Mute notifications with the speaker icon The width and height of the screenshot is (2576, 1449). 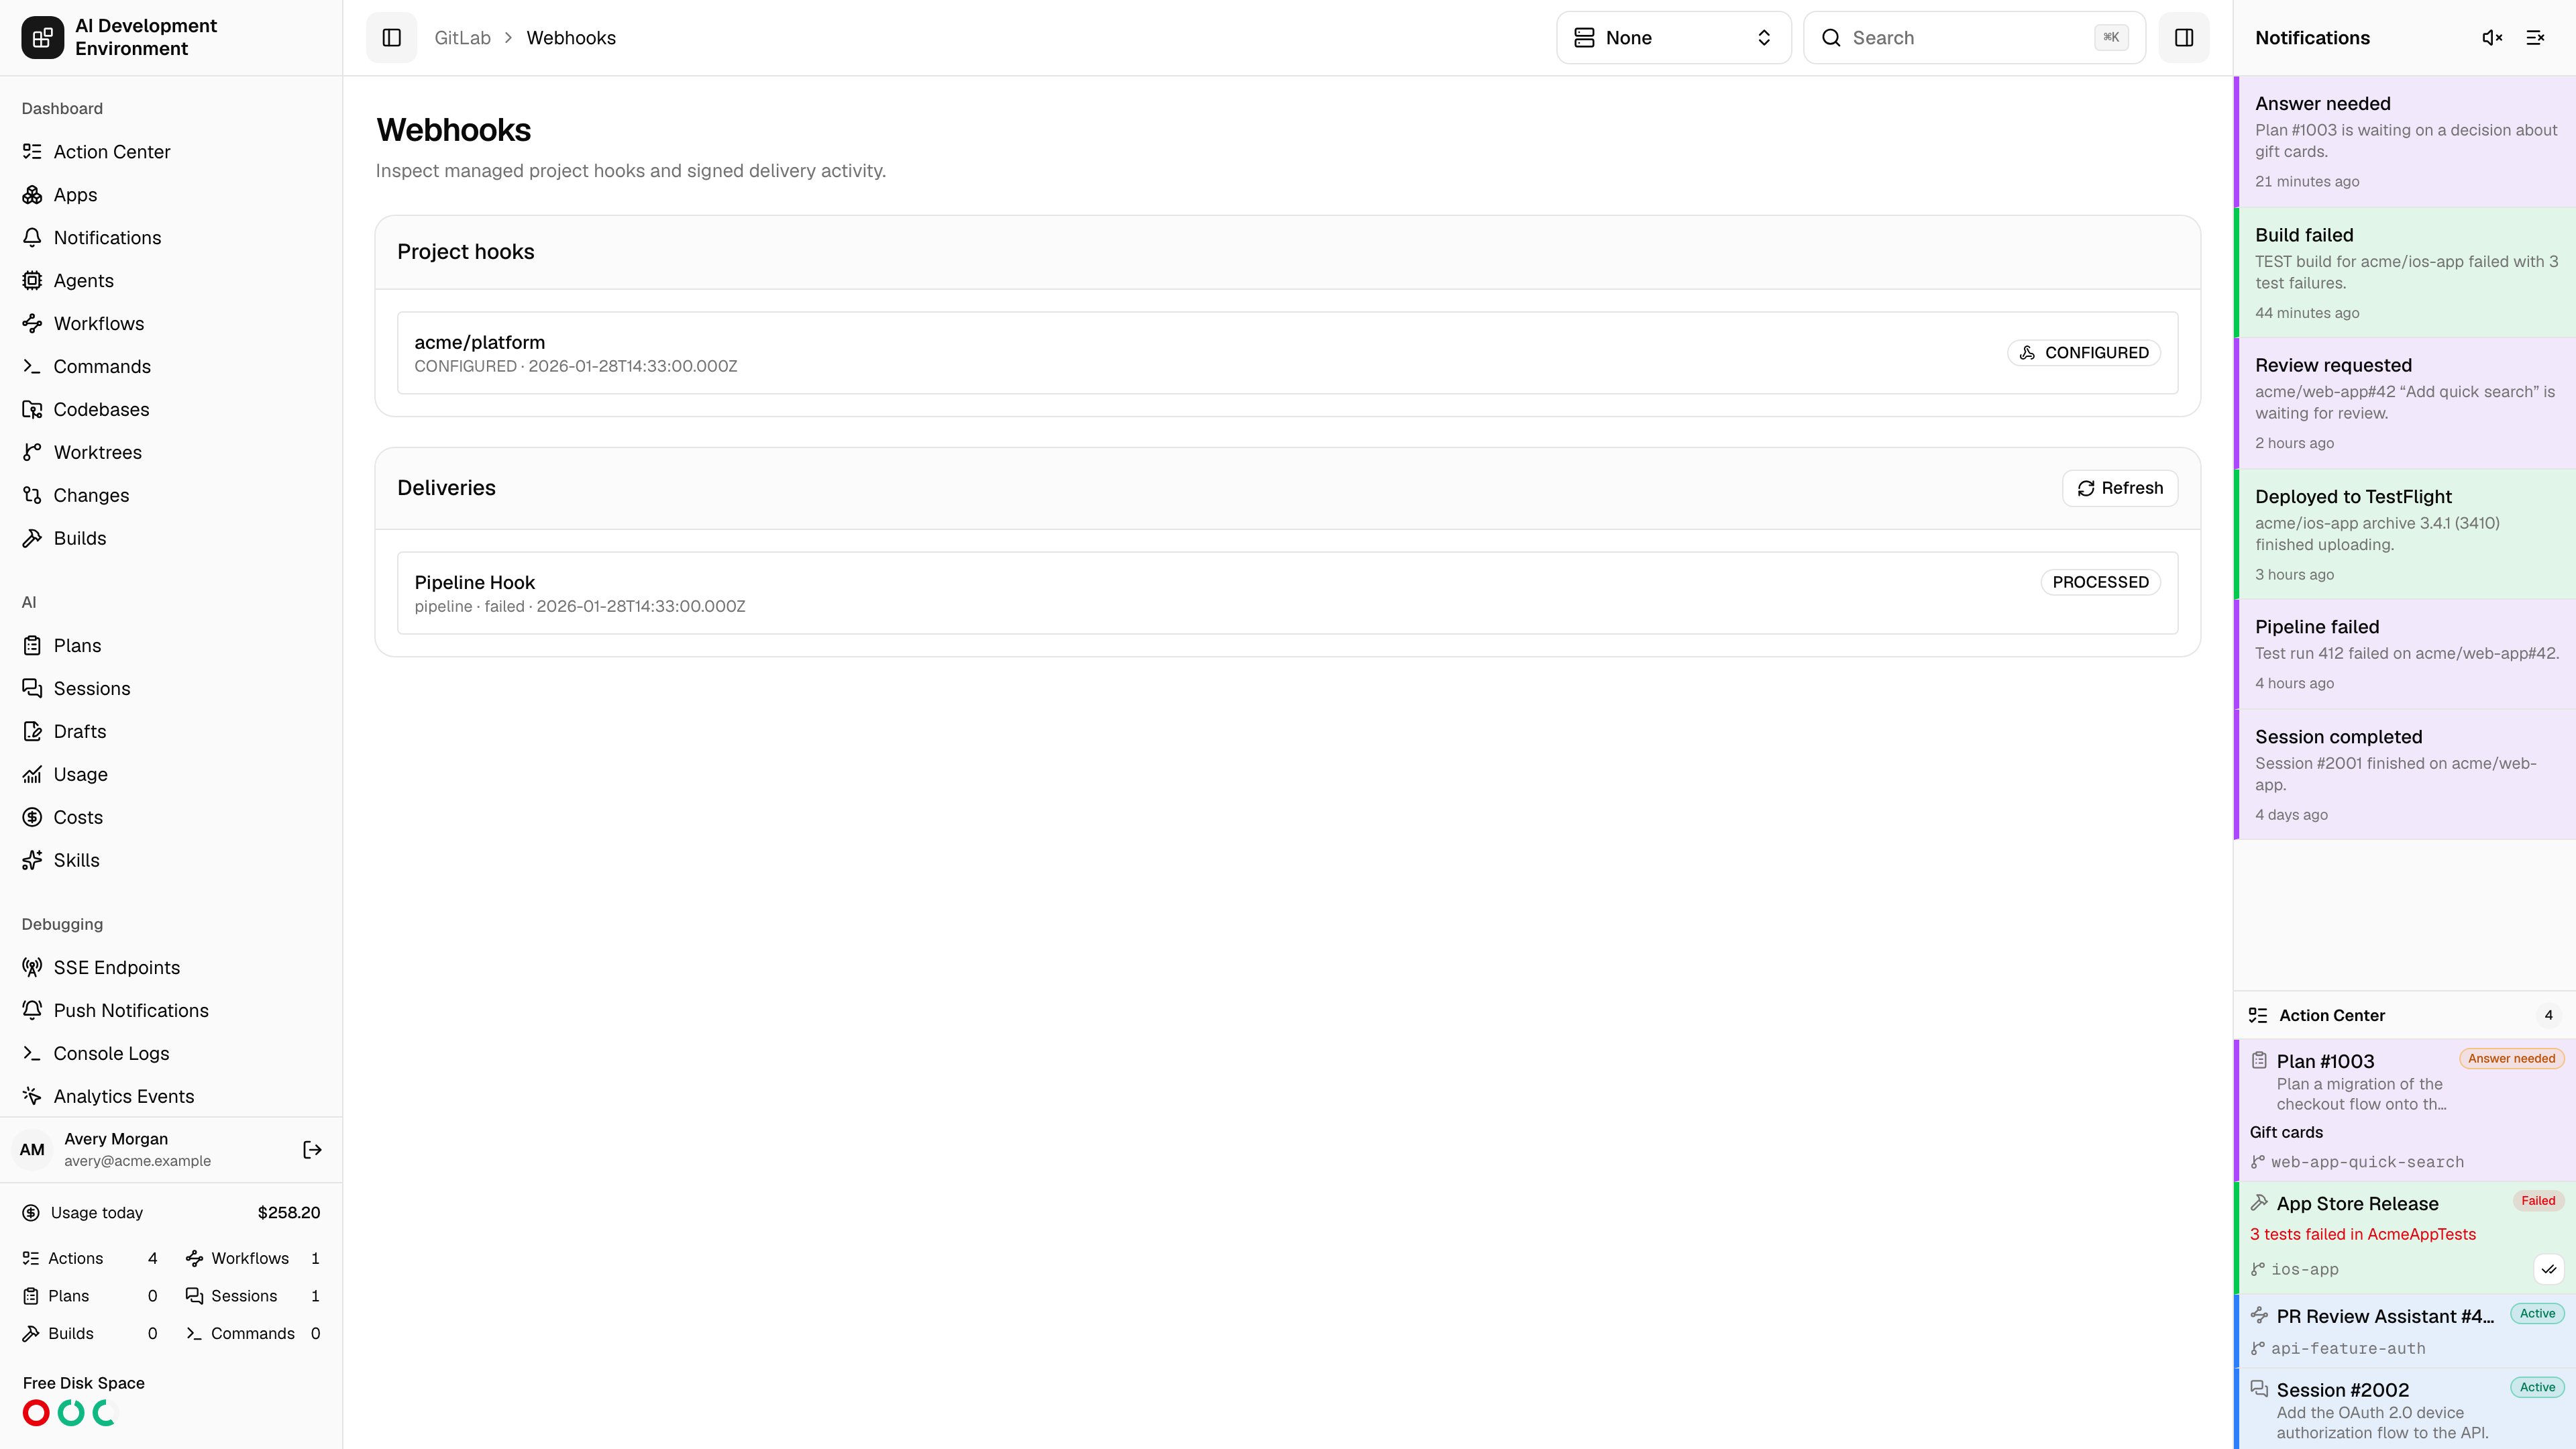pos(2492,38)
